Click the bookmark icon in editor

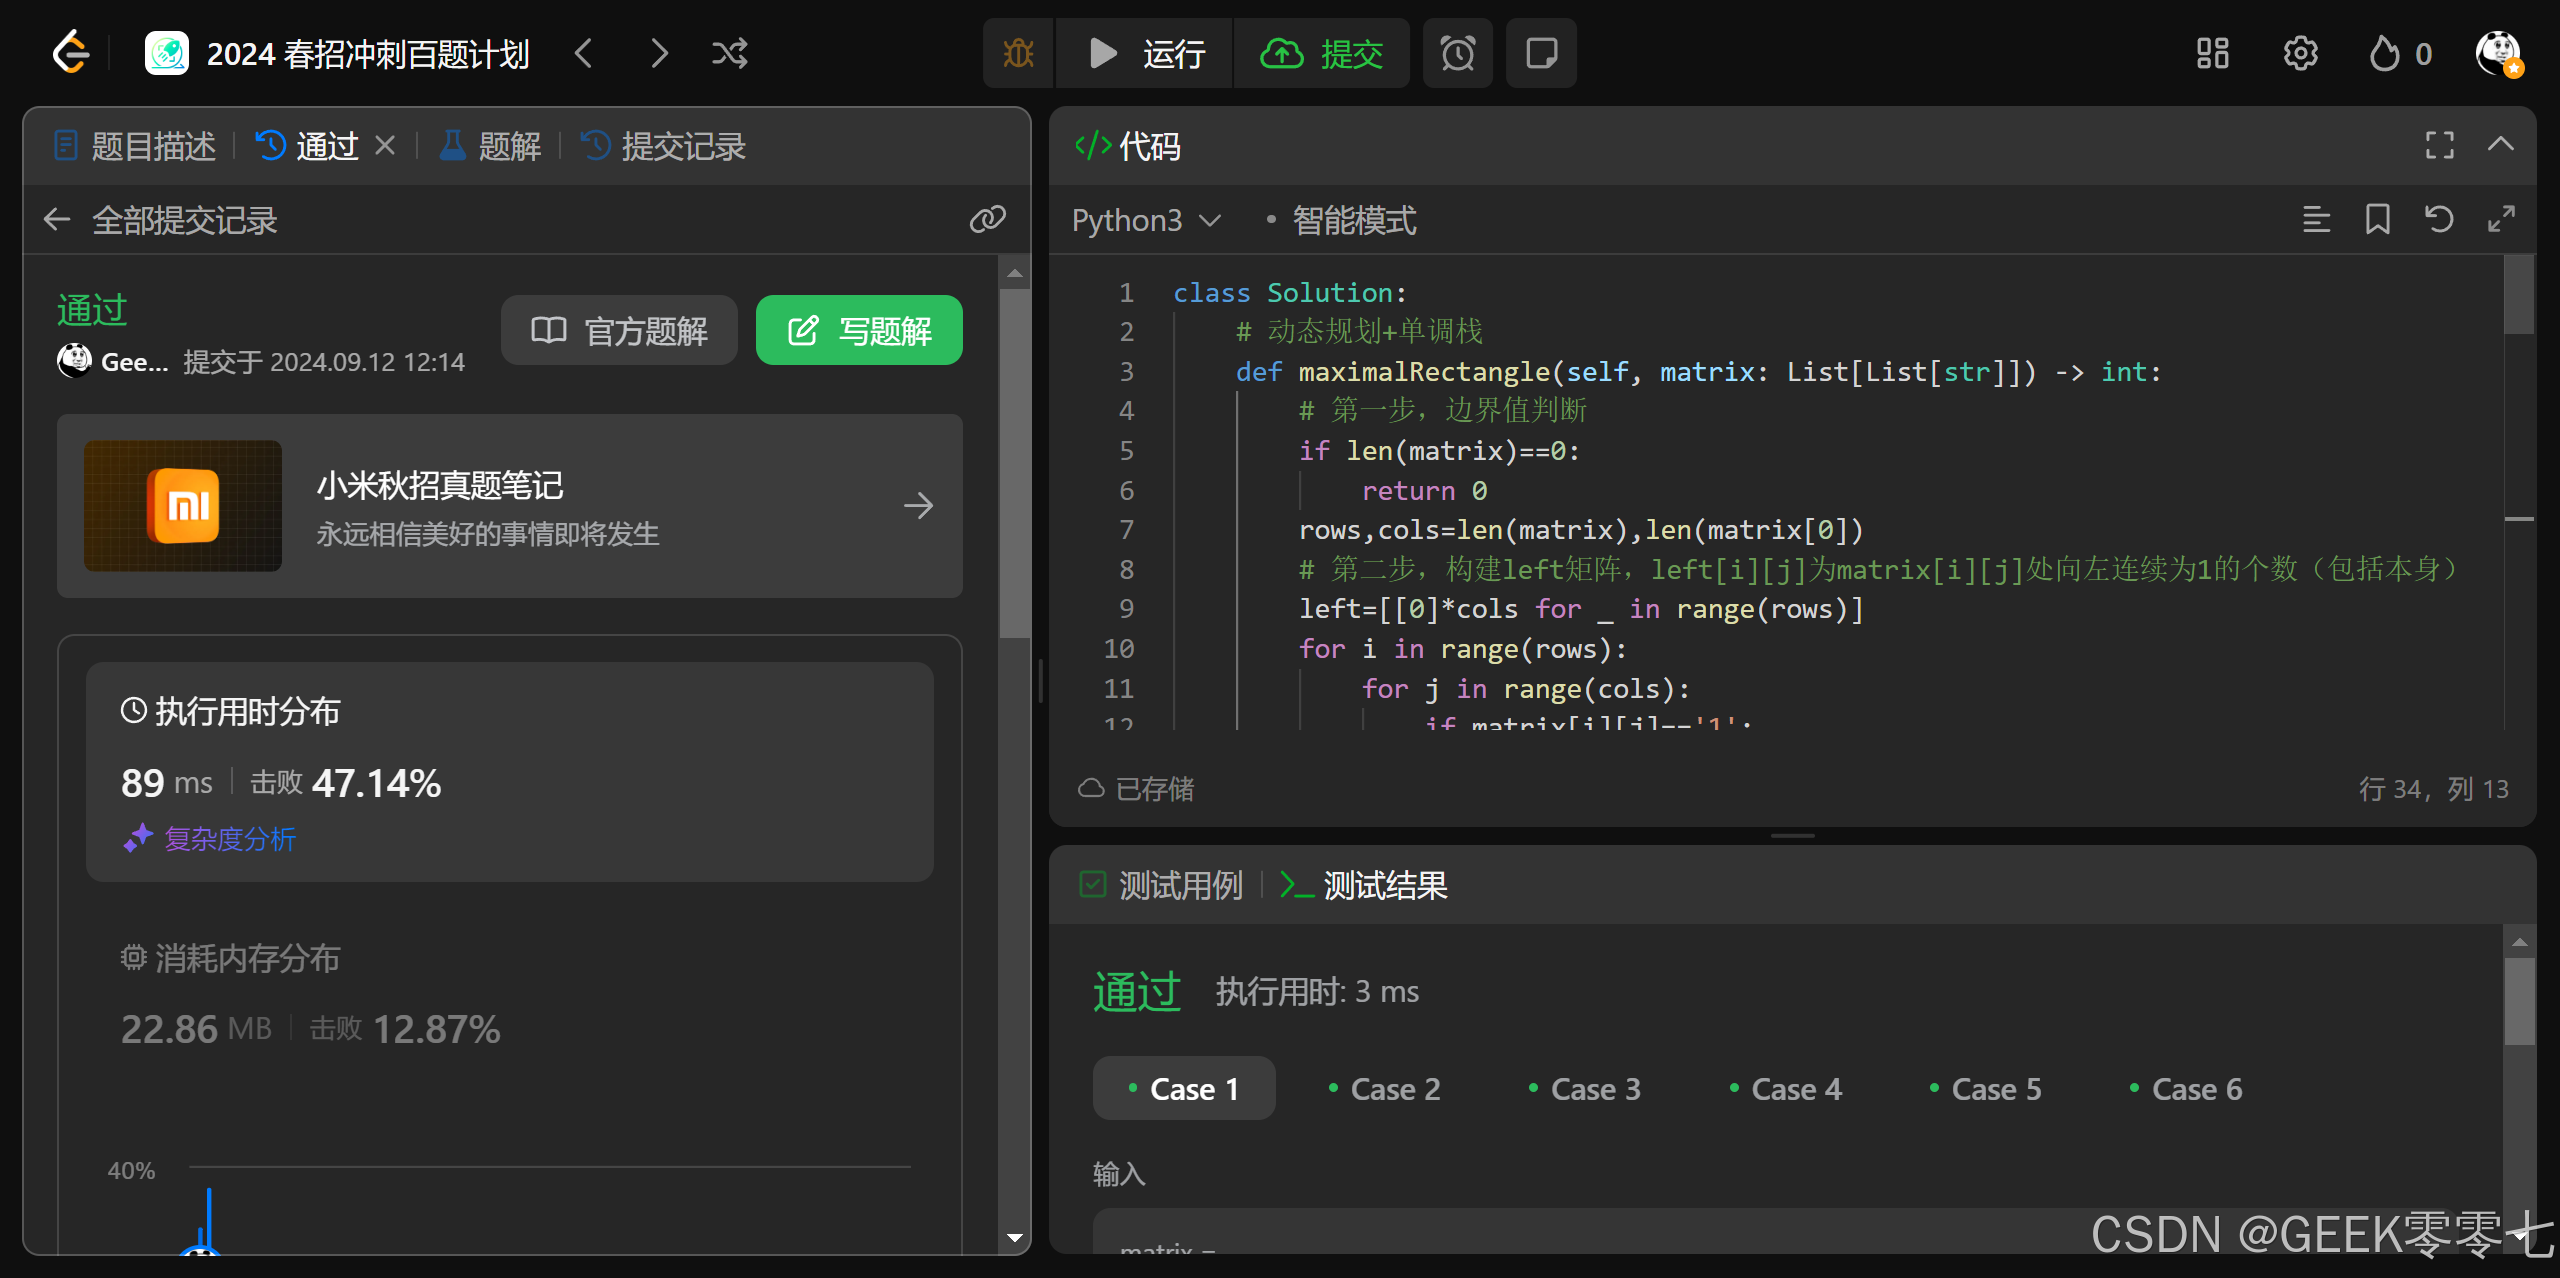[2377, 219]
